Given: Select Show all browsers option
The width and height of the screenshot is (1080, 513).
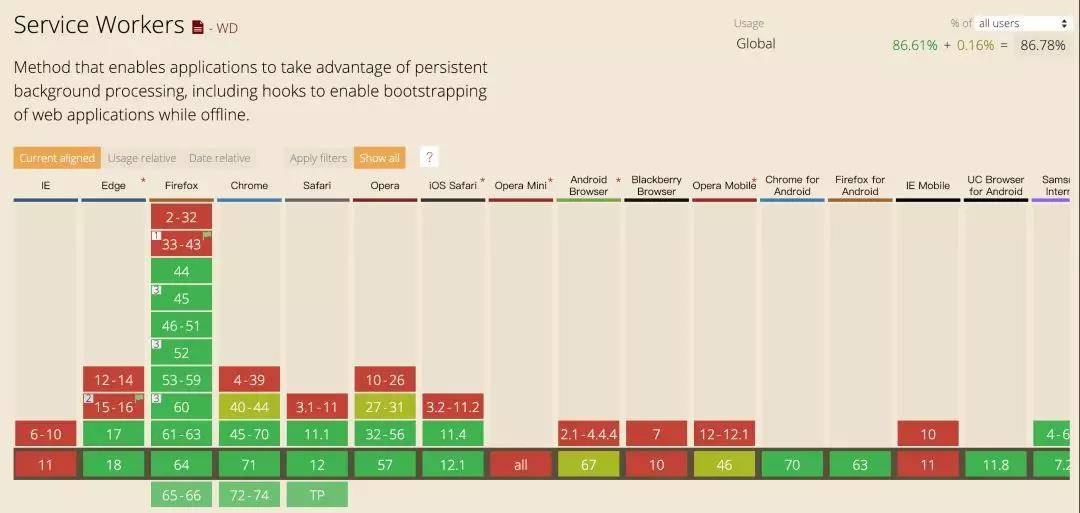Looking at the screenshot, I should click(380, 158).
